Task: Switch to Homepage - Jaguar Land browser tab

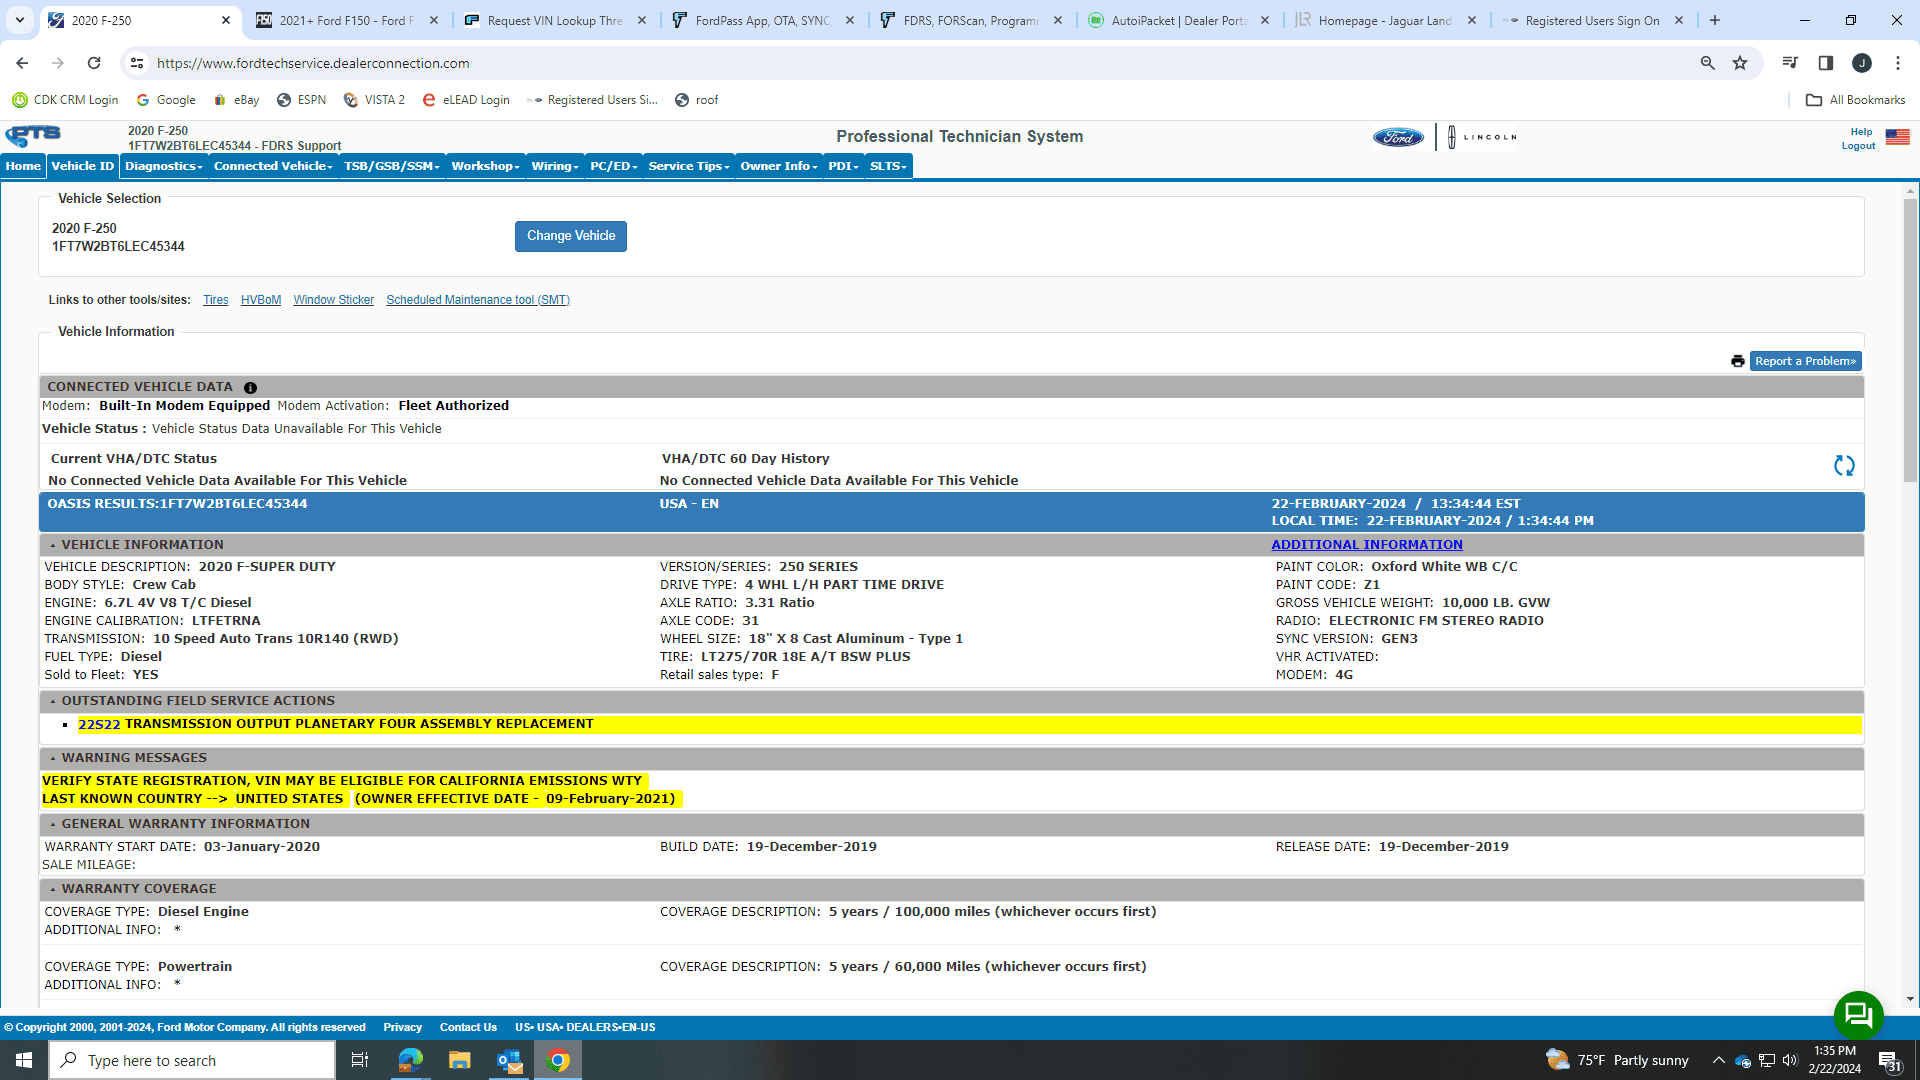Action: (1385, 20)
